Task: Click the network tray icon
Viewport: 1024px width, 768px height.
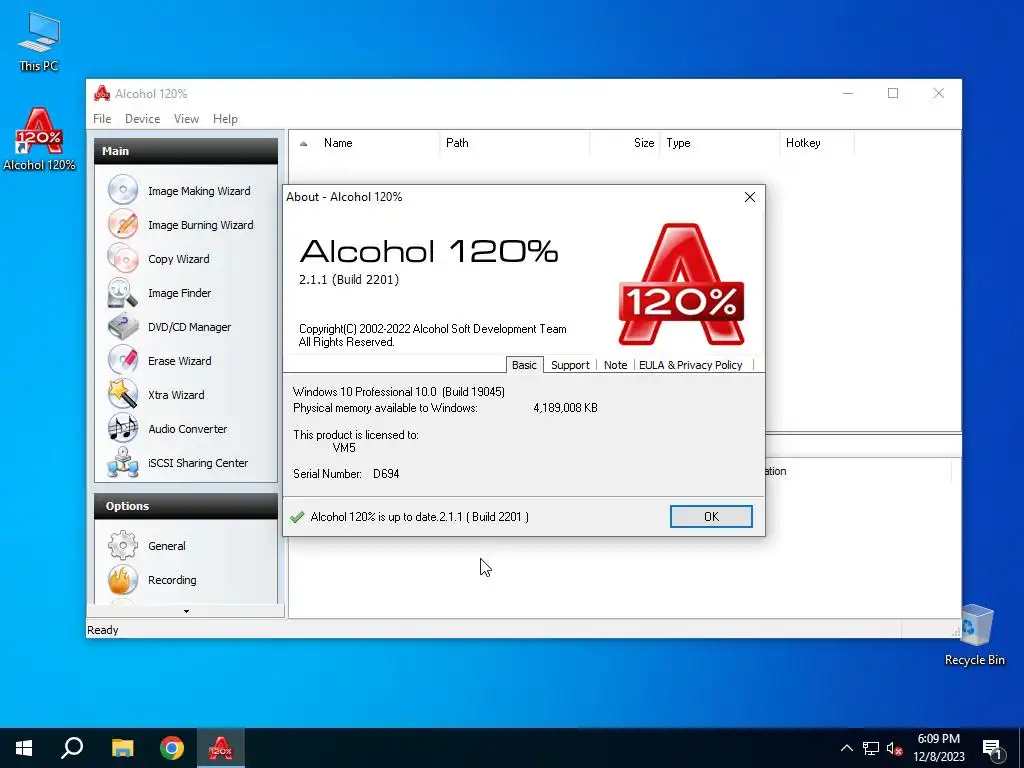Action: click(871, 748)
